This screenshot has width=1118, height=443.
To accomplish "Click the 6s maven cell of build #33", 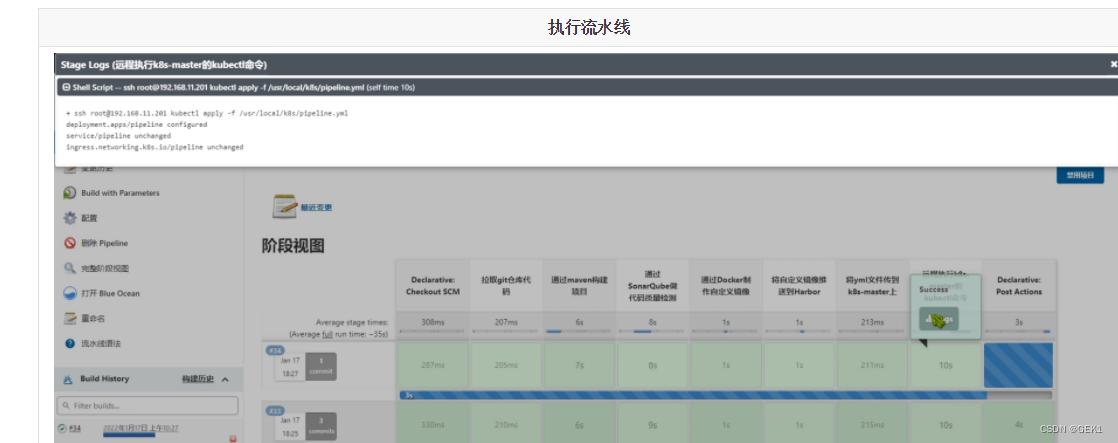I will (580, 424).
